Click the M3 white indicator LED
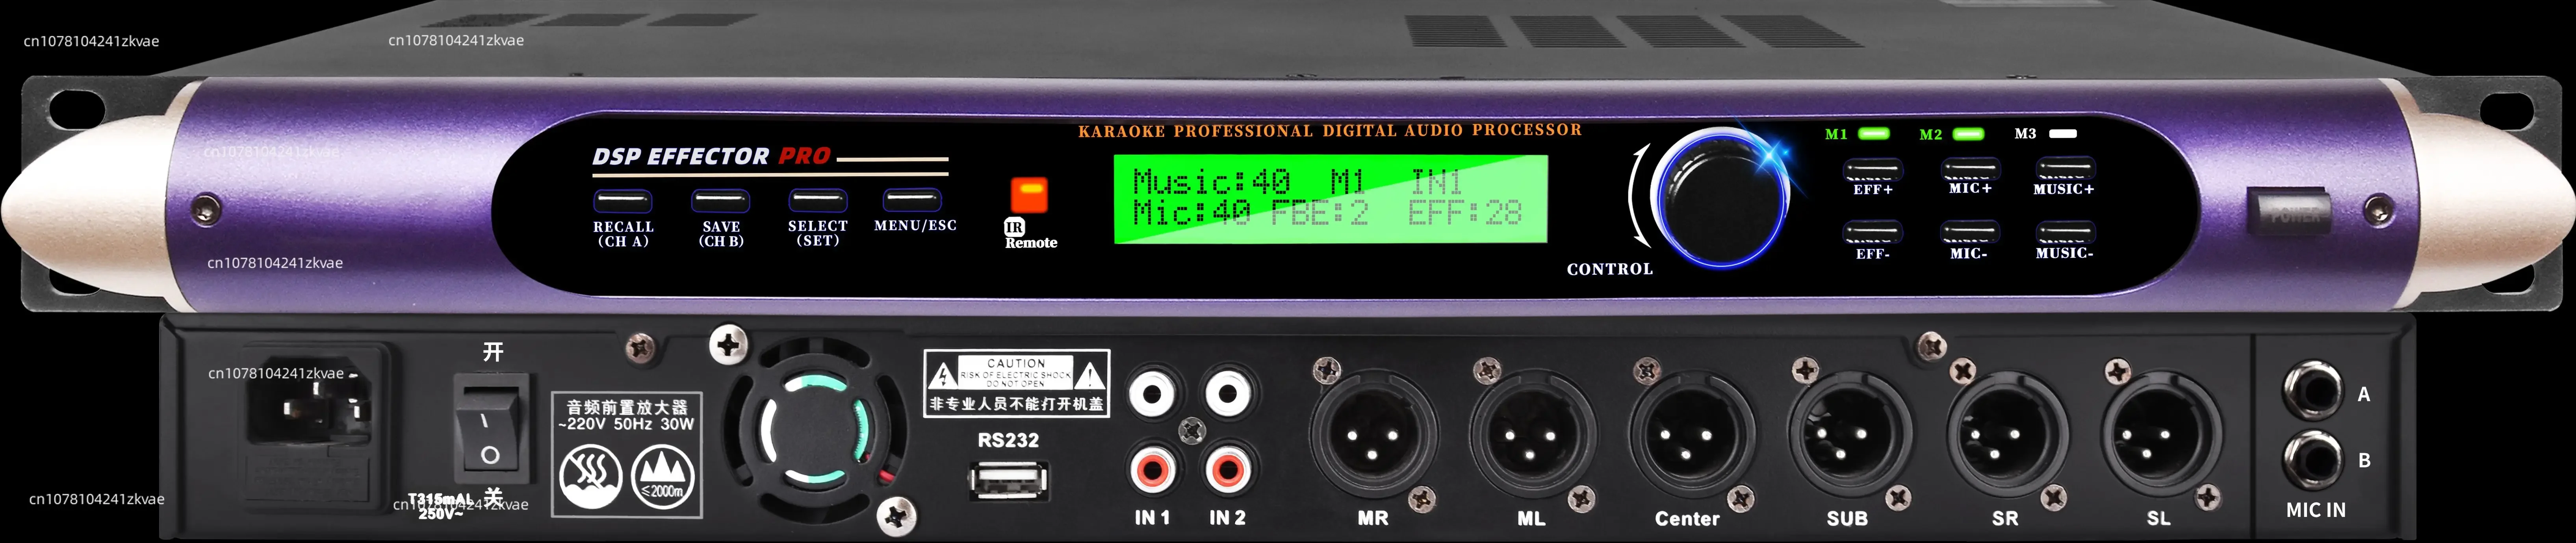The height and width of the screenshot is (543, 2576). pos(2063,133)
